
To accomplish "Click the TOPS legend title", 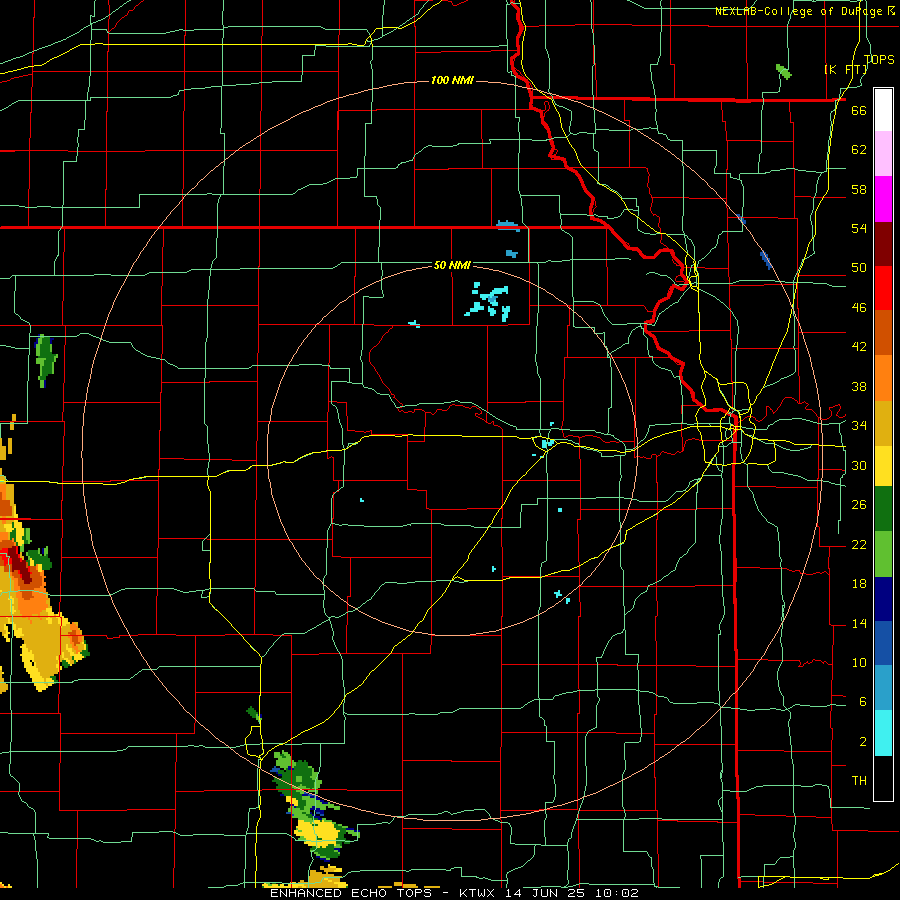I will click(x=879, y=59).
